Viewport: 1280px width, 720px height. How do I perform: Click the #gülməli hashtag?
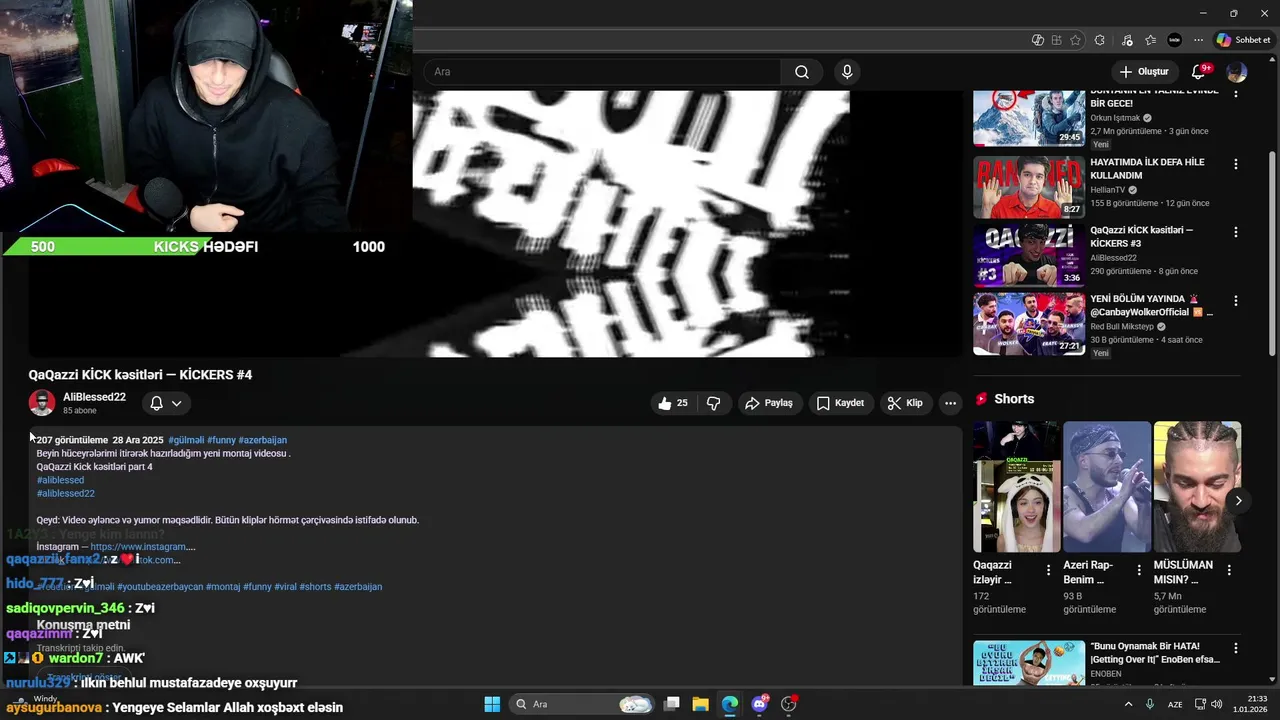(x=186, y=440)
